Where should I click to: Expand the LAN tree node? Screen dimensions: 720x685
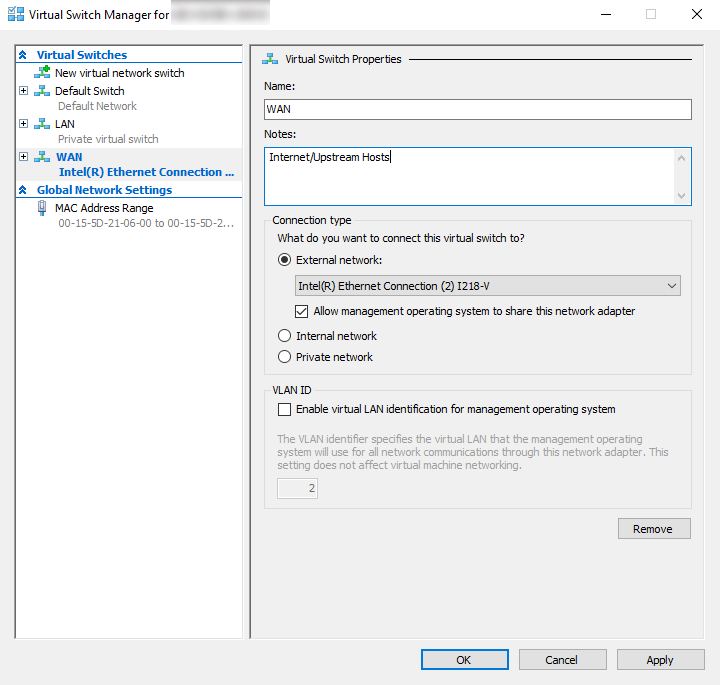click(x=24, y=124)
